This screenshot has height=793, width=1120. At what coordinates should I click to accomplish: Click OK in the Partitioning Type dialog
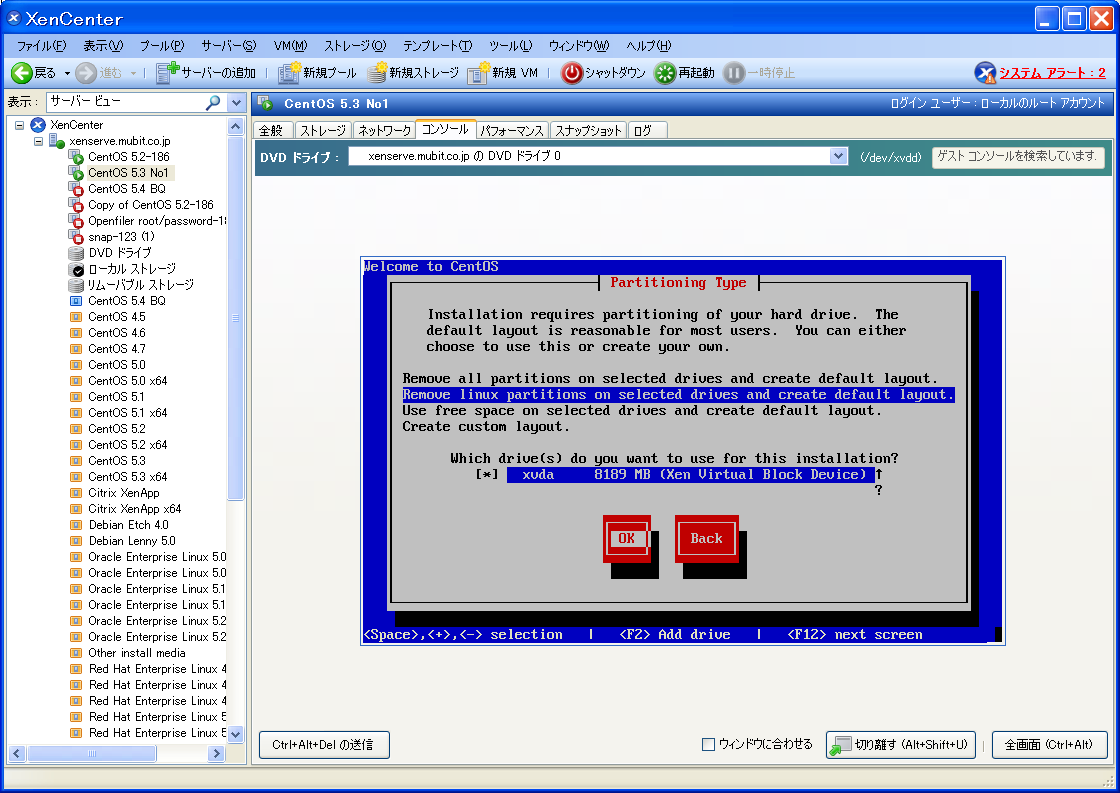[626, 539]
